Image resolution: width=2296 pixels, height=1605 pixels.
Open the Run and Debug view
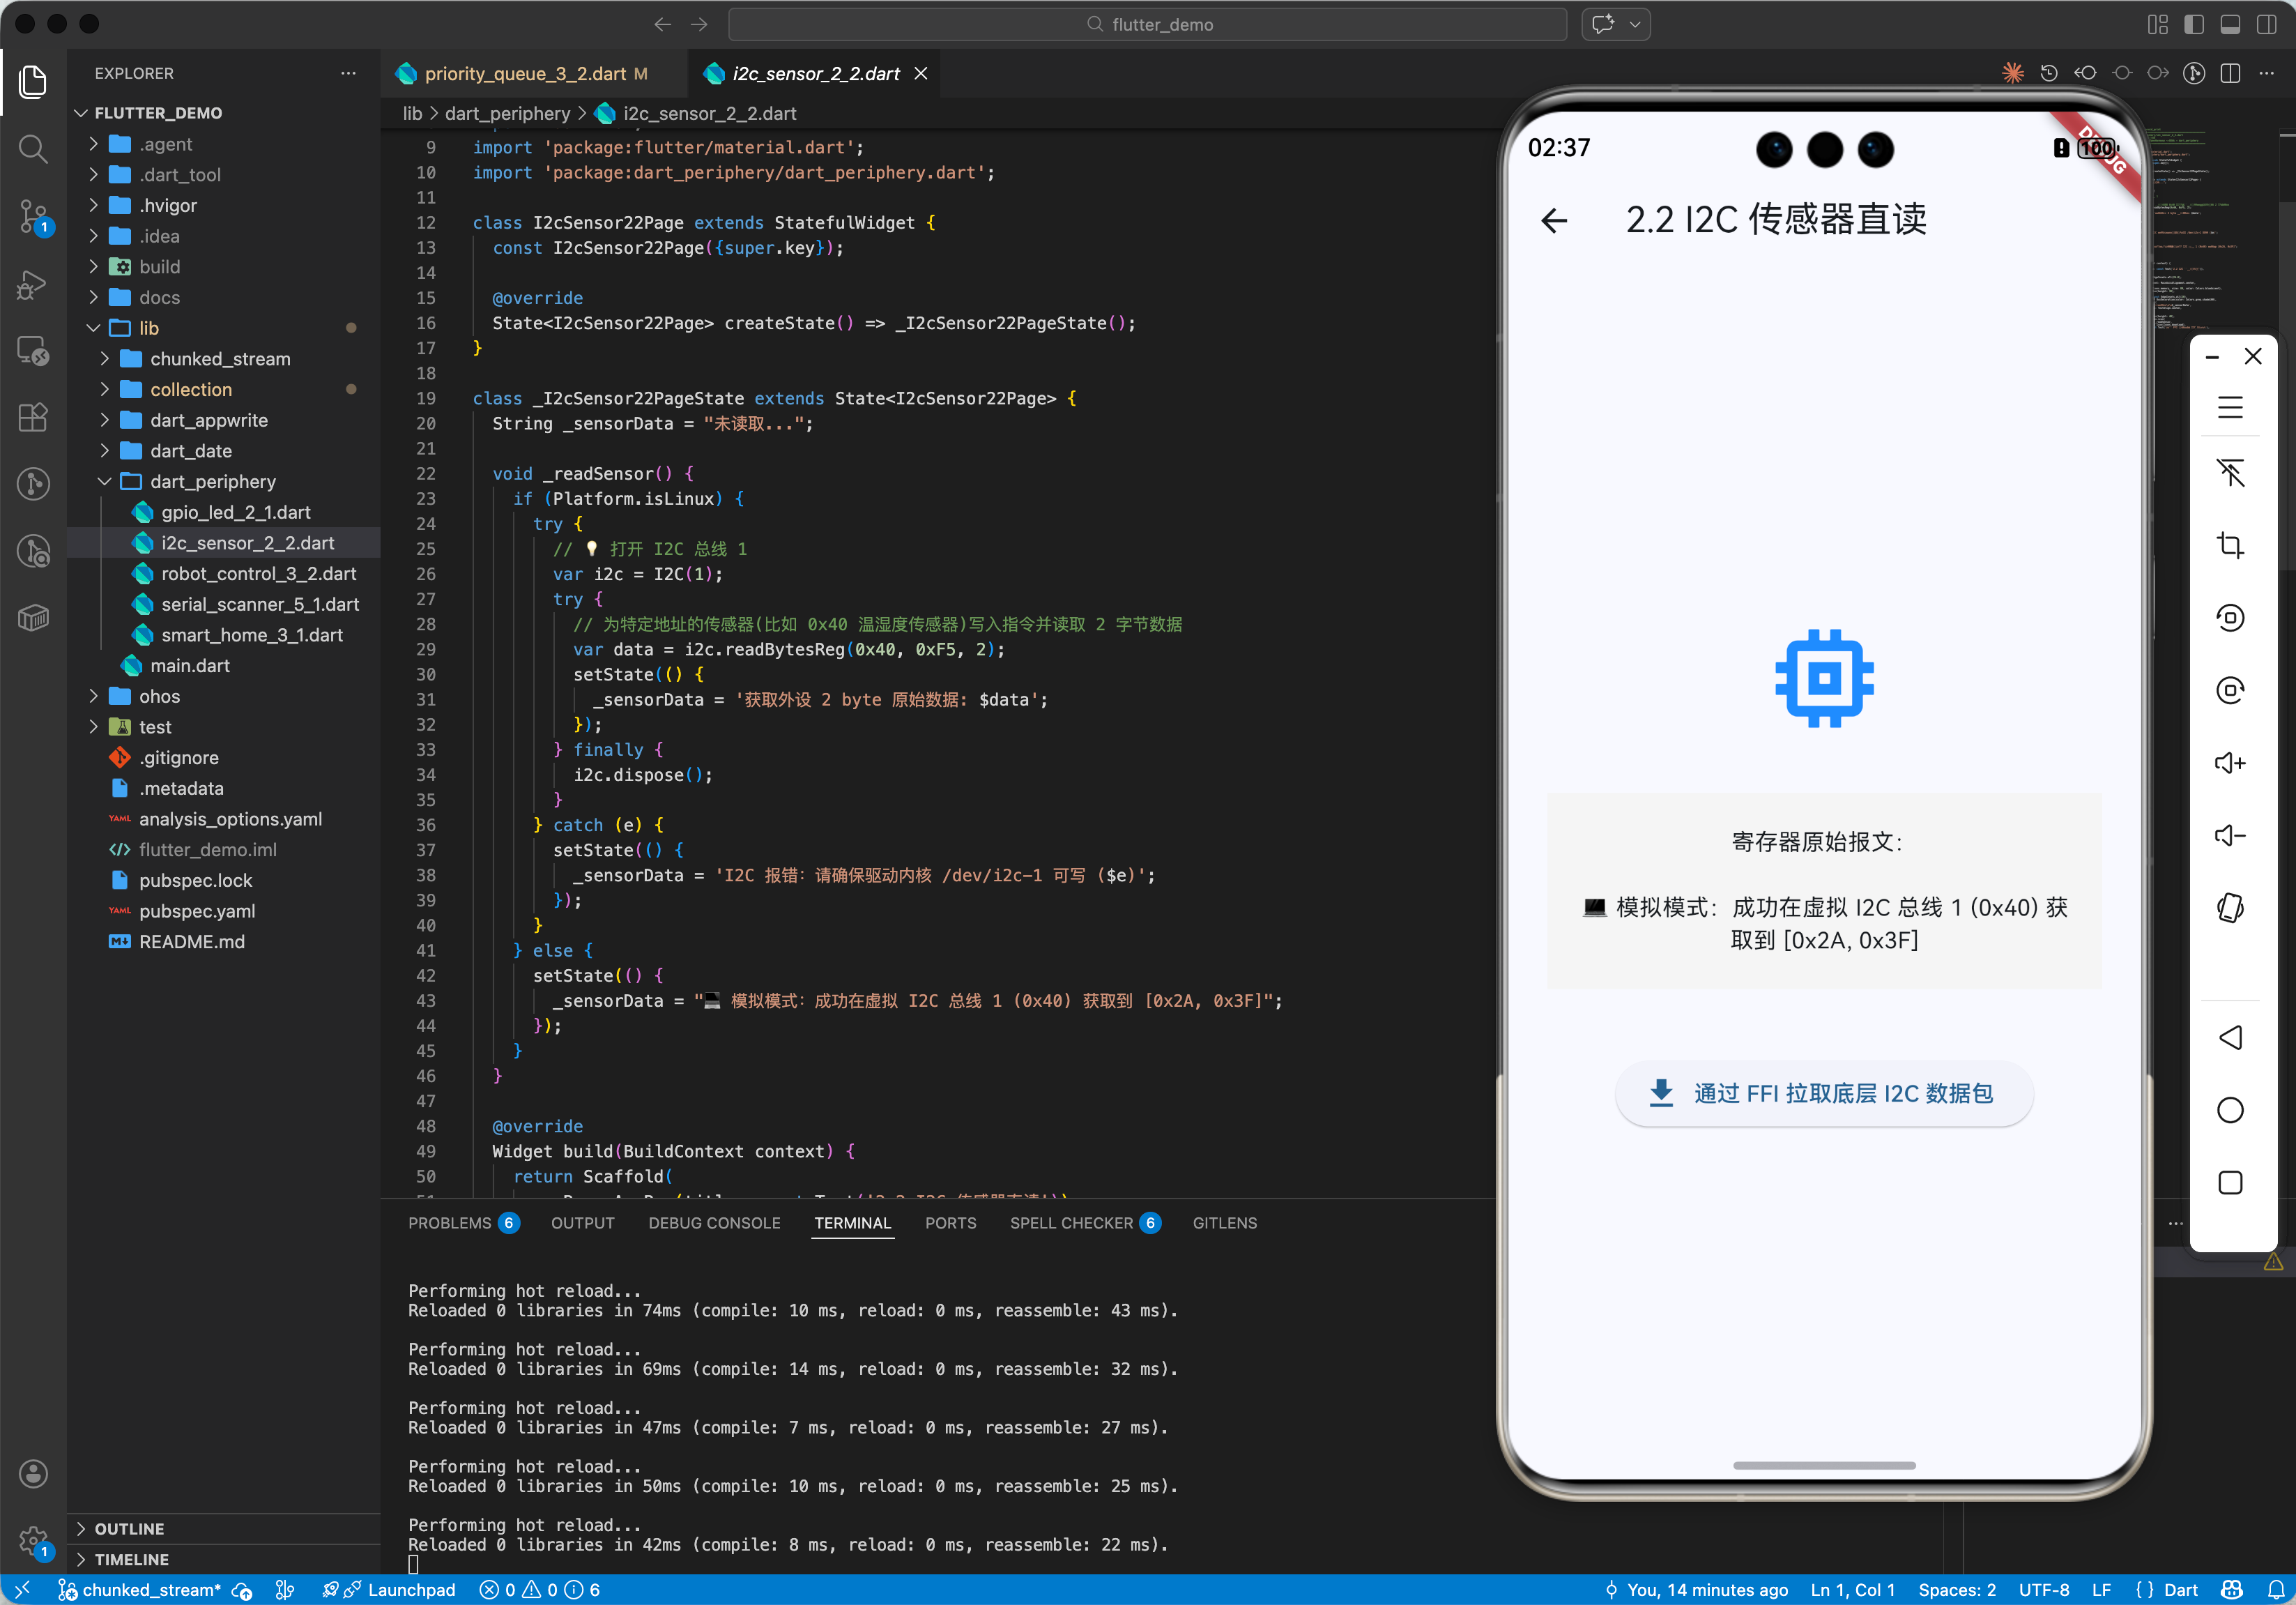click(33, 284)
